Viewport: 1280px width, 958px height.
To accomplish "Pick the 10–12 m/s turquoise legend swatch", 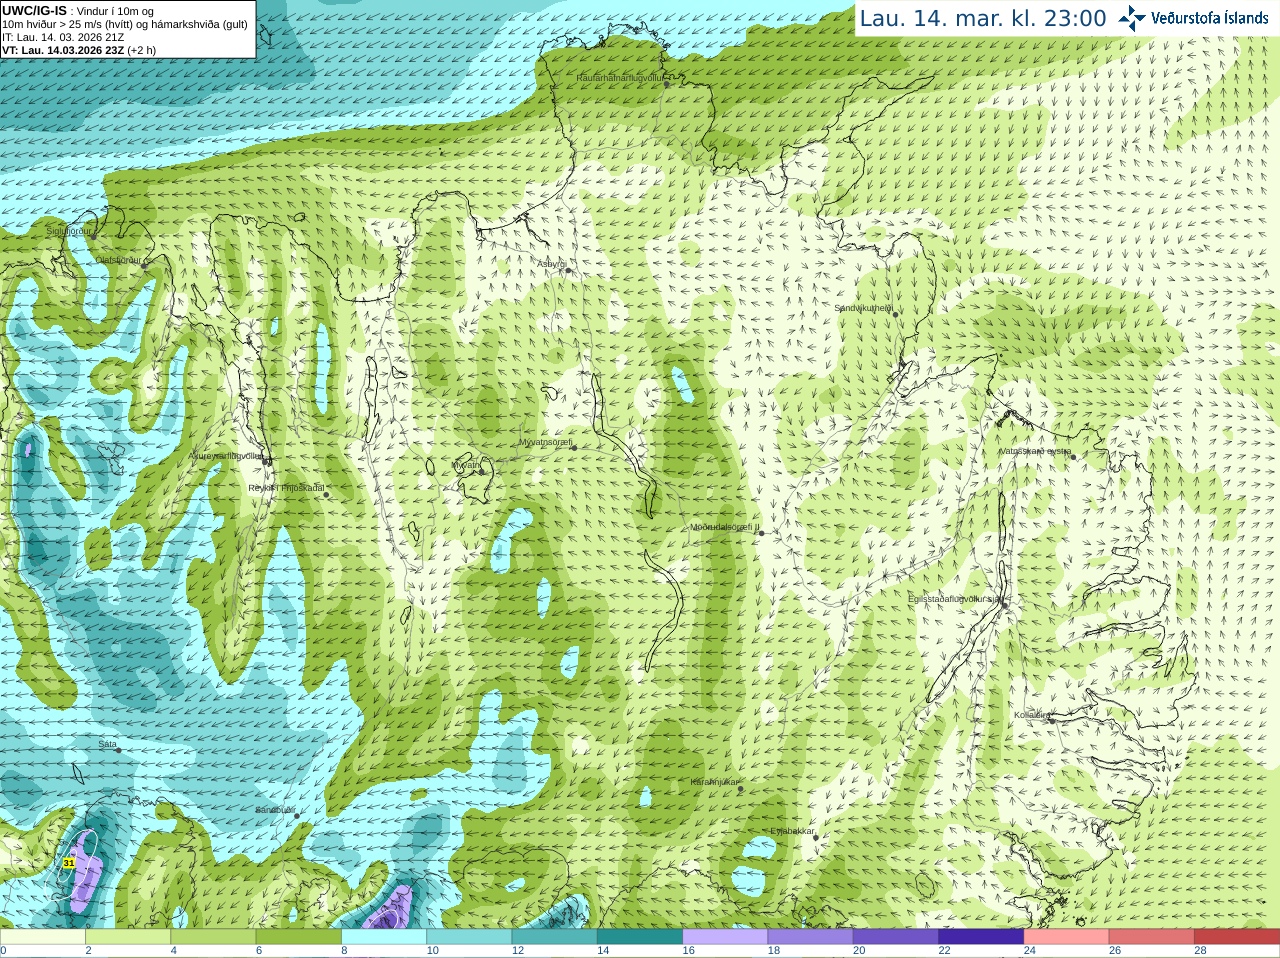I will [x=469, y=937].
